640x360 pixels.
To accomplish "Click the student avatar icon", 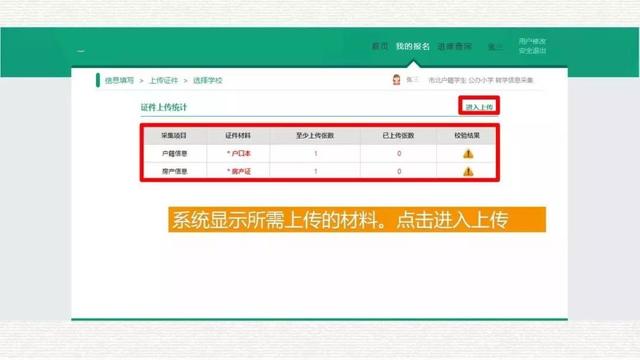I will point(396,80).
